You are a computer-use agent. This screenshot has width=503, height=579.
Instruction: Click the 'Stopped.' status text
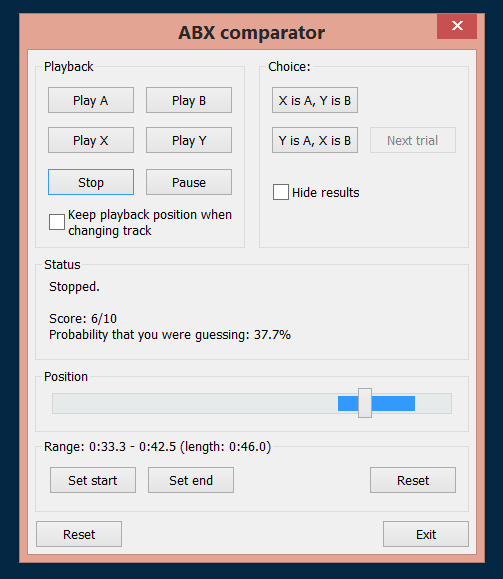(x=74, y=287)
